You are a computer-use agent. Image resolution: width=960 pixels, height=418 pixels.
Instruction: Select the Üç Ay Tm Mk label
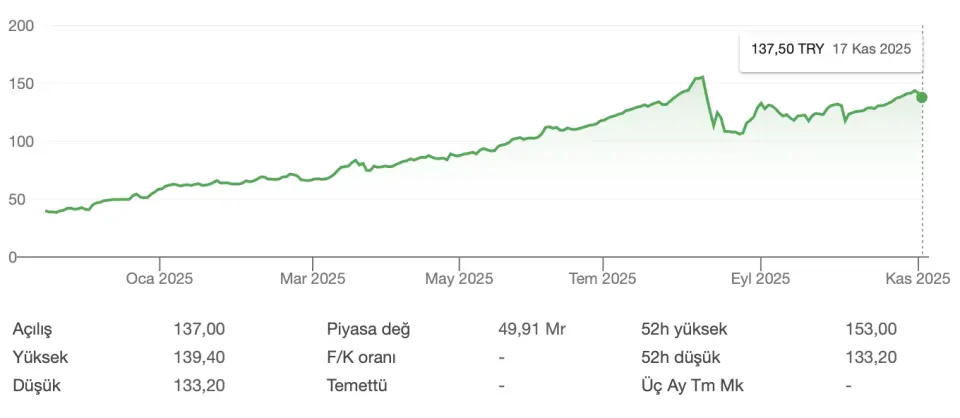point(692,385)
